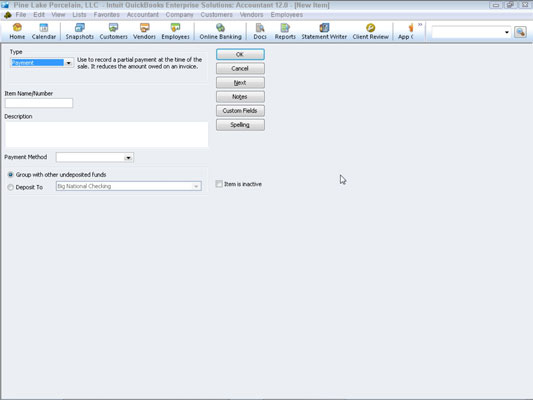Open Client Review toolbar icon
Screen dimensions: 533x400
point(371,31)
